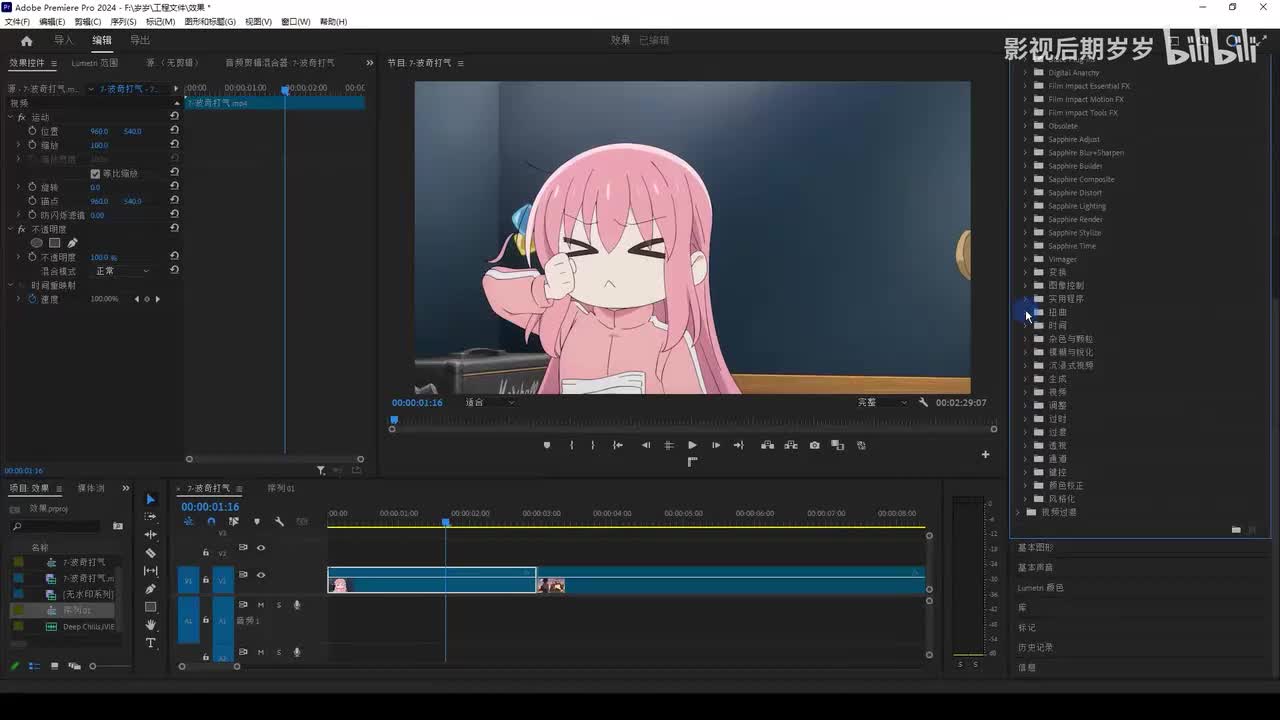Open the 序列(S) menu
Viewport: 1280px width, 720px height.
(123, 21)
